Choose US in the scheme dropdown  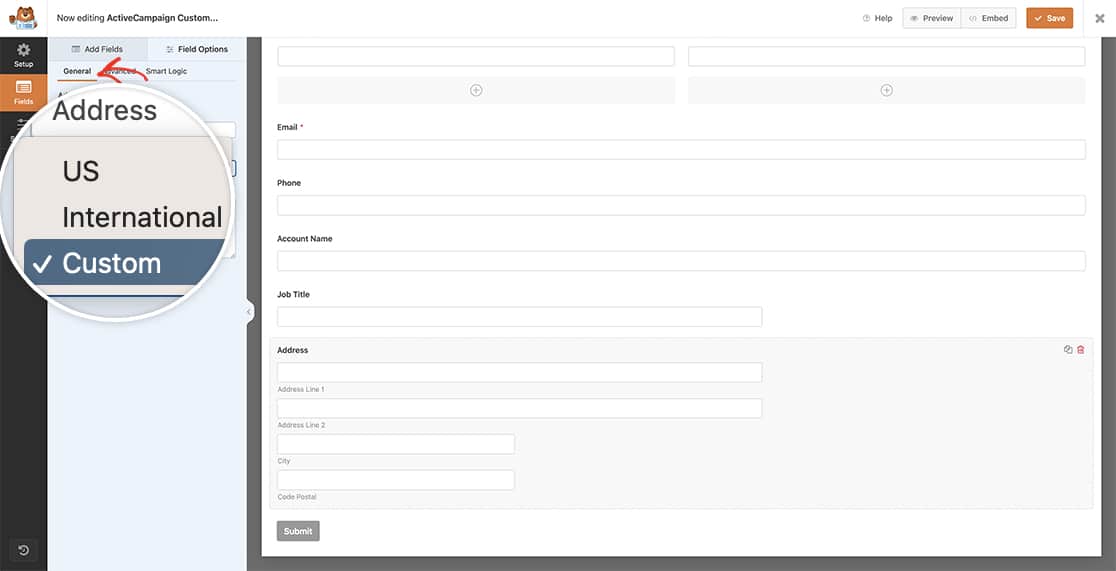click(x=80, y=171)
